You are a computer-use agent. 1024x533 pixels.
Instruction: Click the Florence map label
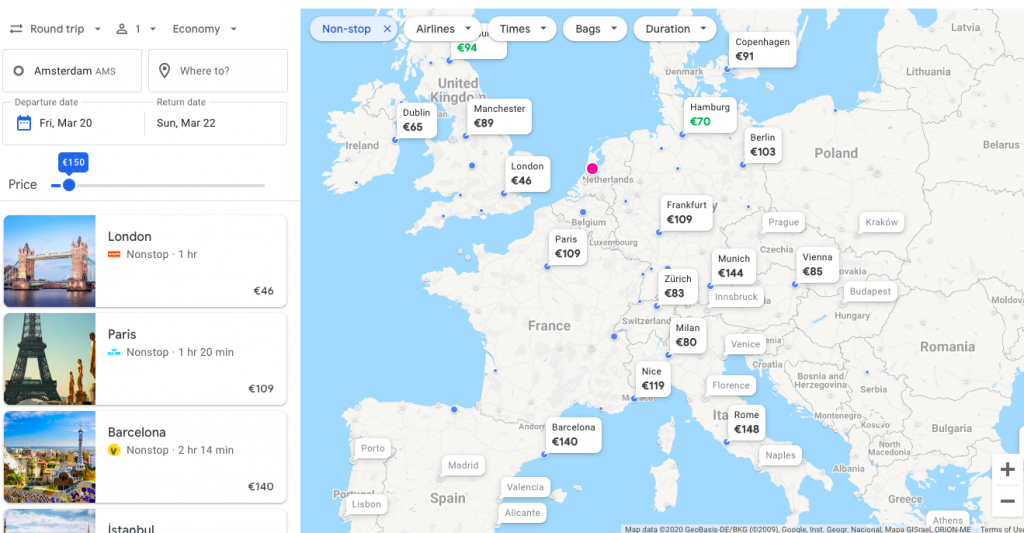[731, 385]
